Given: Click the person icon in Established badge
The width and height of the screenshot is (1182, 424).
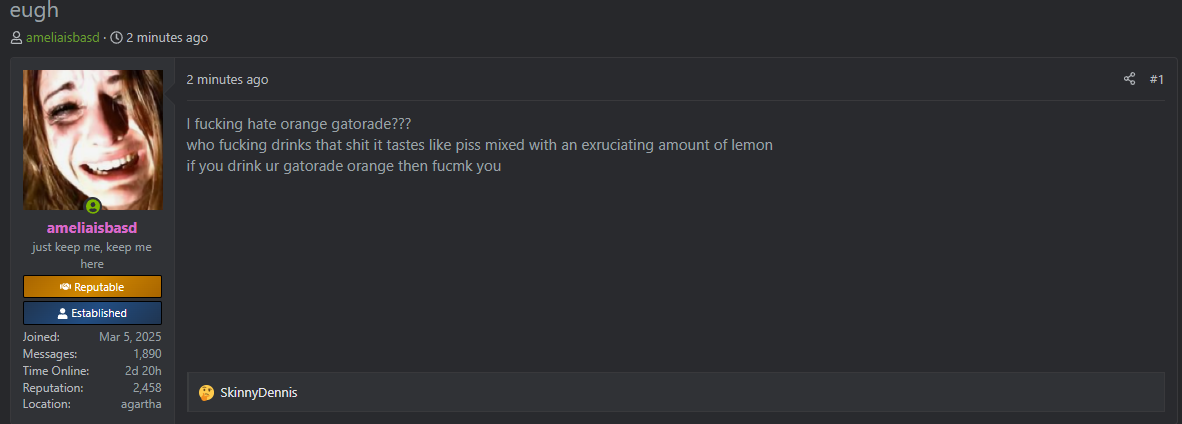Looking at the screenshot, I should point(63,313).
